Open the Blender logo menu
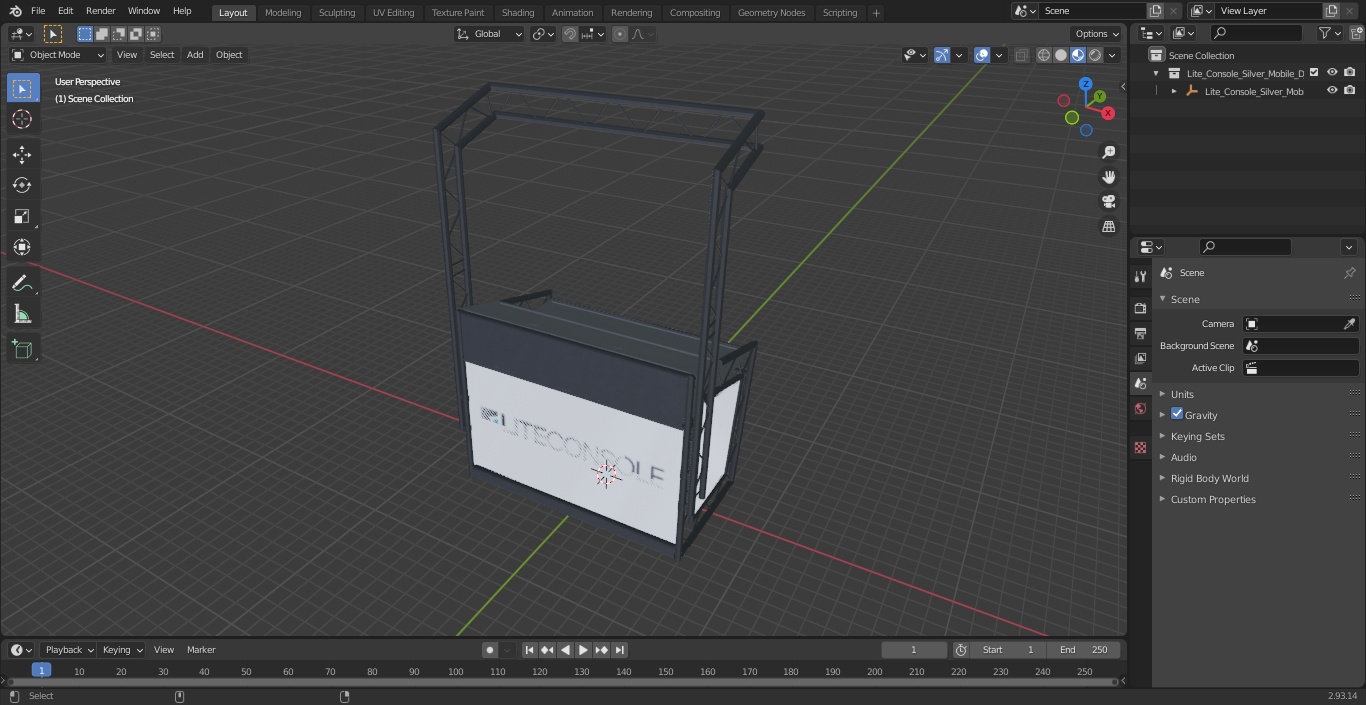The image size is (1366, 705). coord(15,11)
